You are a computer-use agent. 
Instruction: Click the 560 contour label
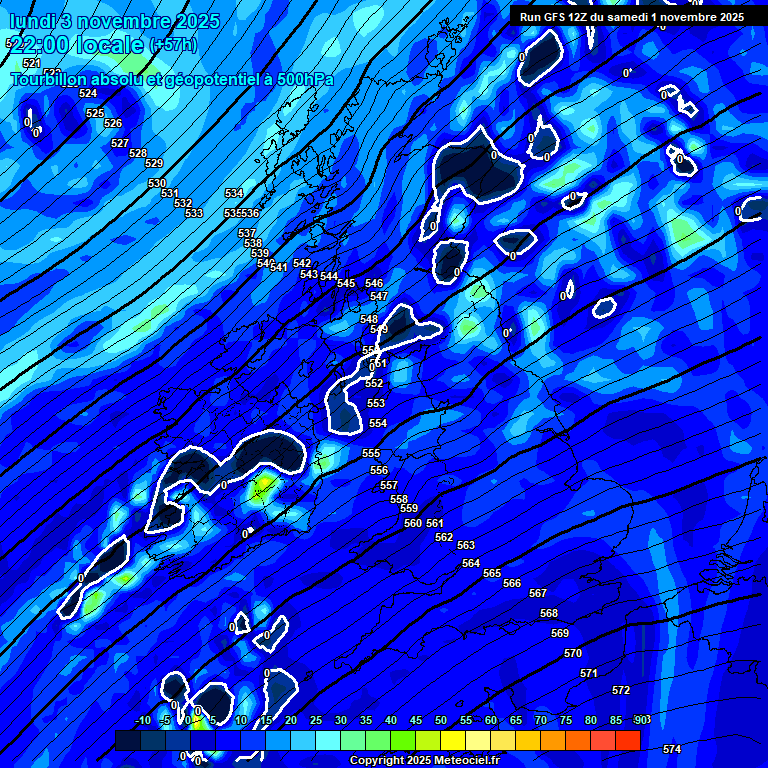pyautogui.click(x=412, y=523)
